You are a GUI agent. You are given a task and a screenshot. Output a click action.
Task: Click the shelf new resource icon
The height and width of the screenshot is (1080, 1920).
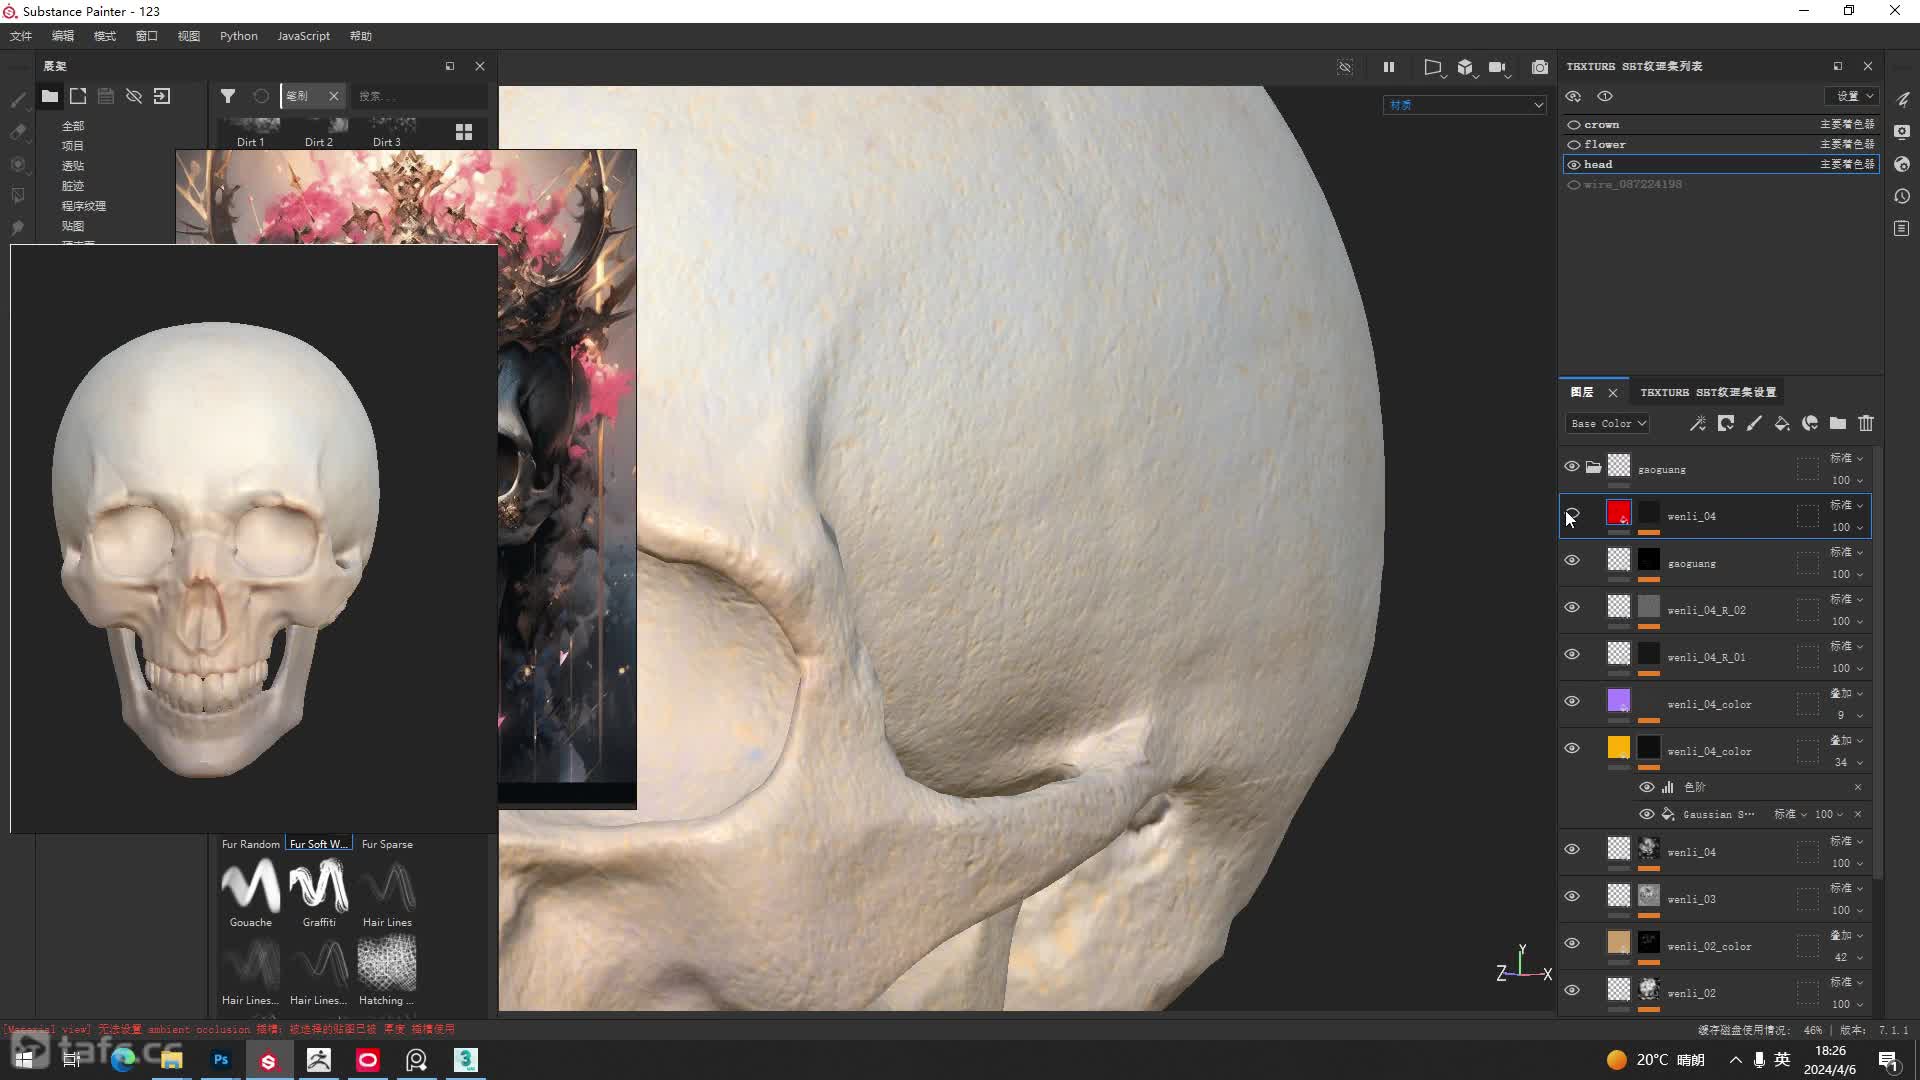click(x=78, y=96)
